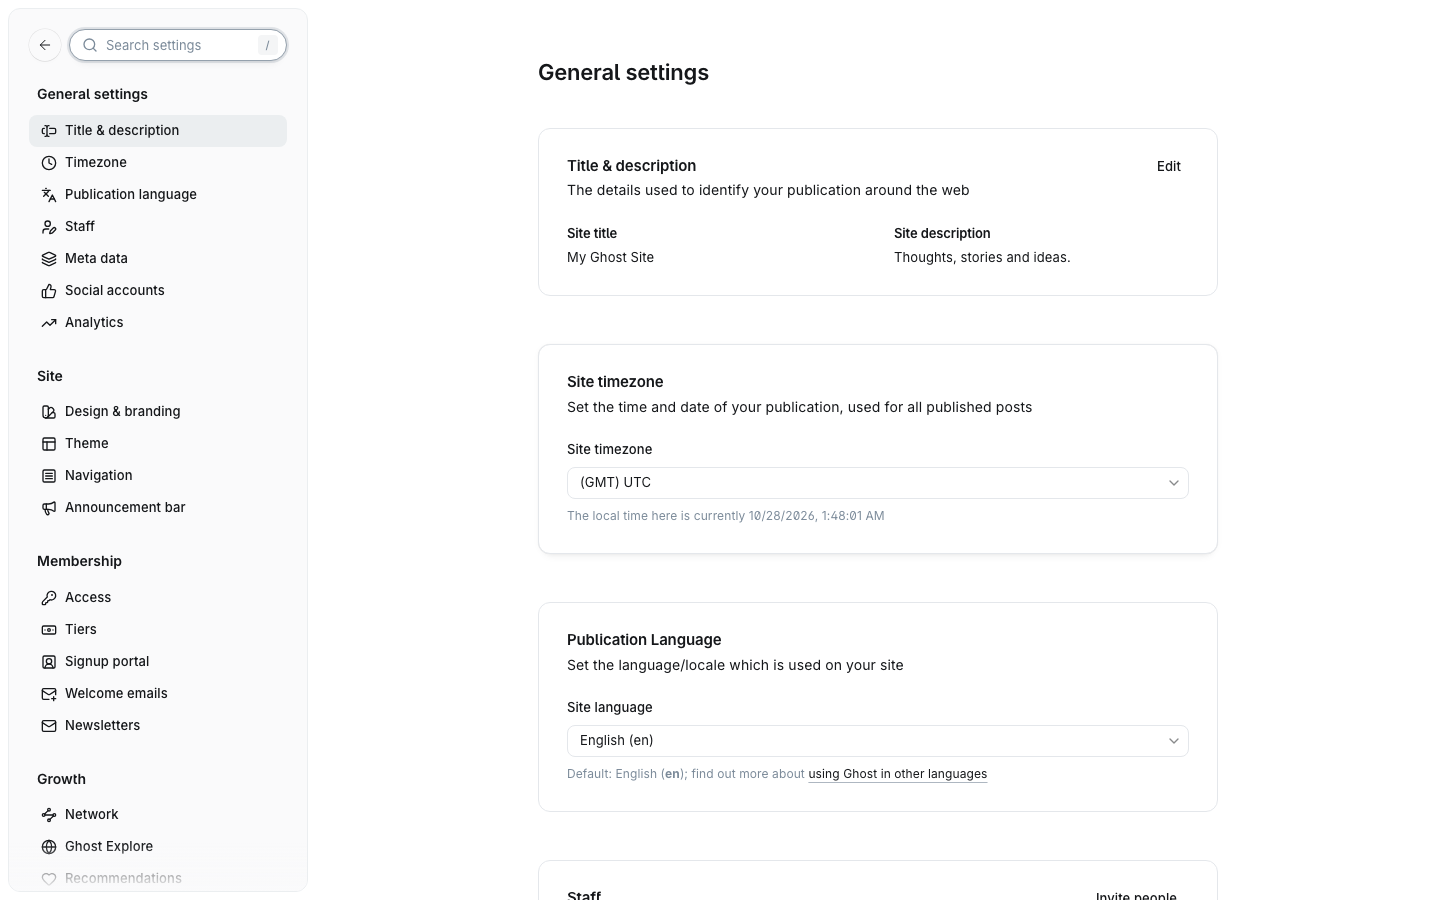Open the Site language dropdown

pyautogui.click(x=878, y=741)
